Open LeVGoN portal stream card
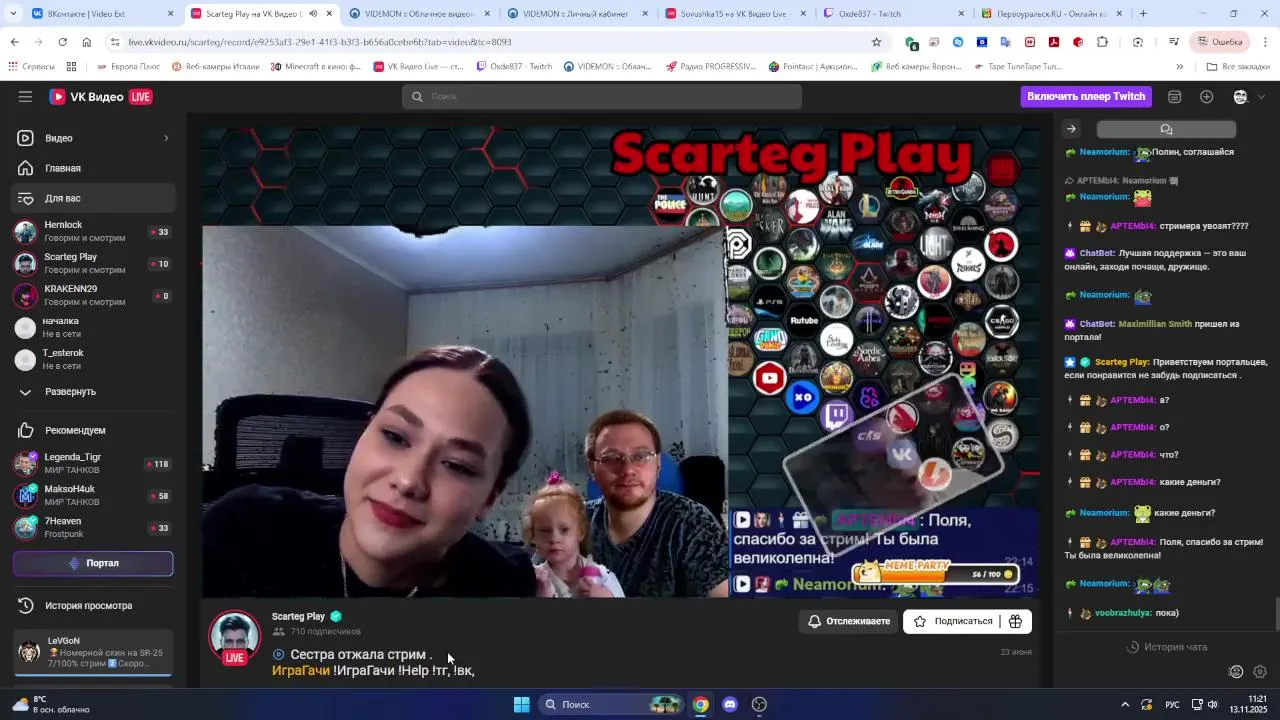Image resolution: width=1280 pixels, height=720 pixels. pos(93,652)
